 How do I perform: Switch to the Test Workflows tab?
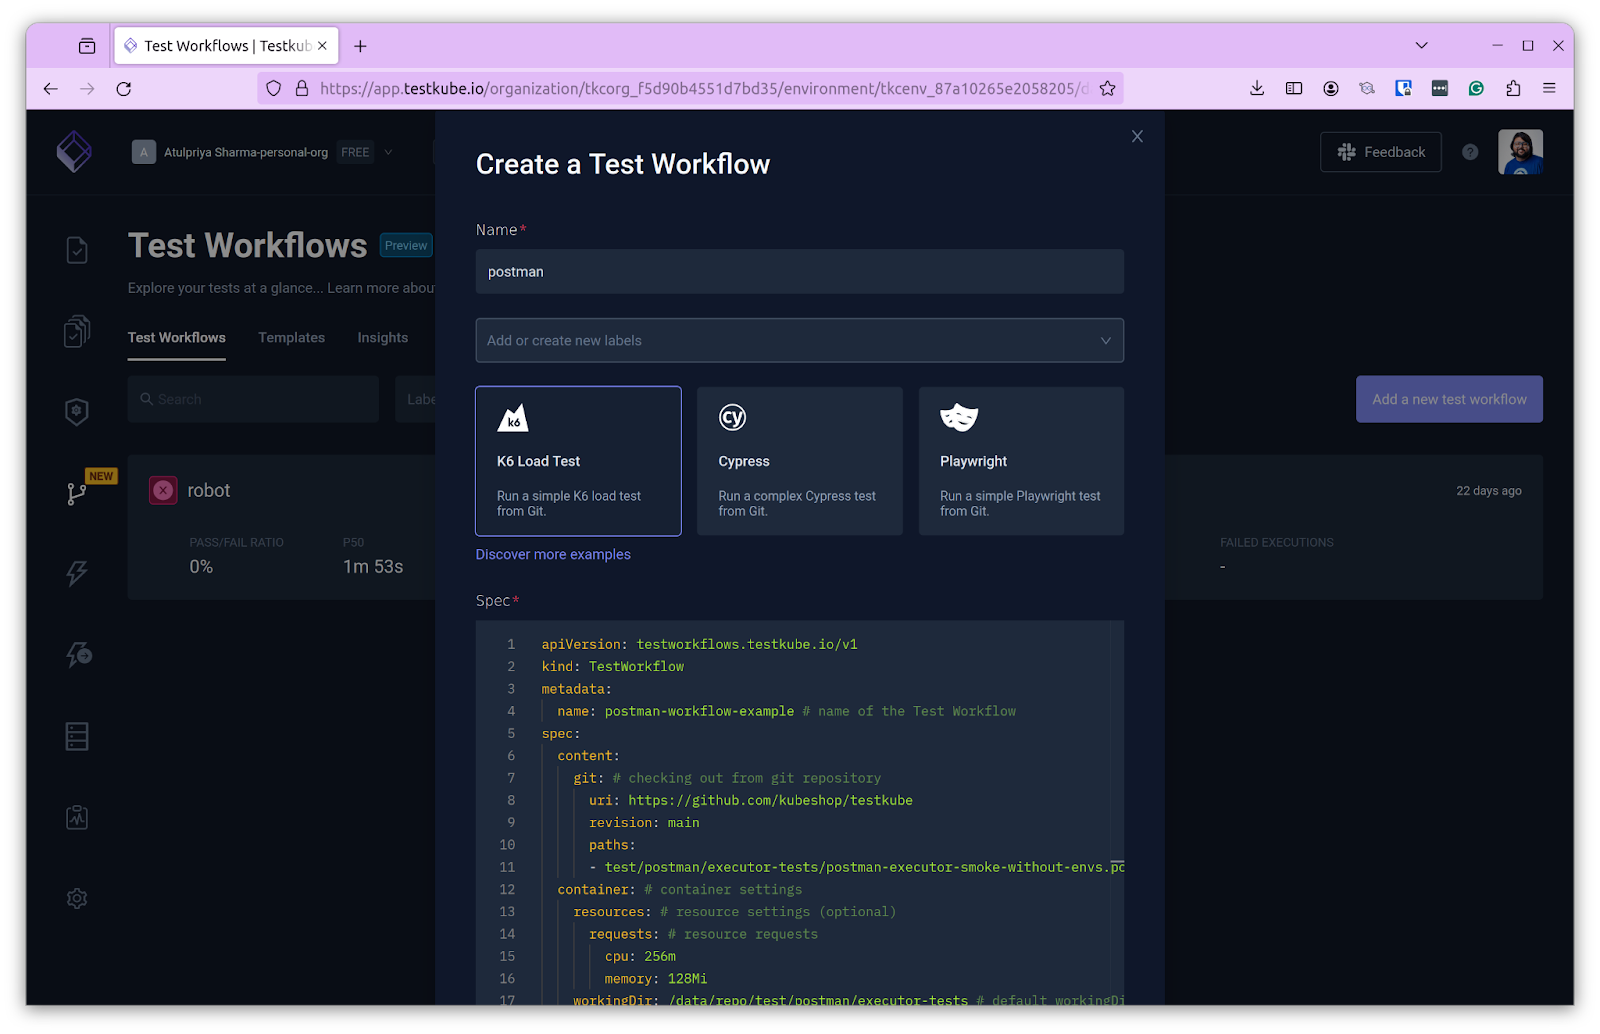(x=177, y=338)
